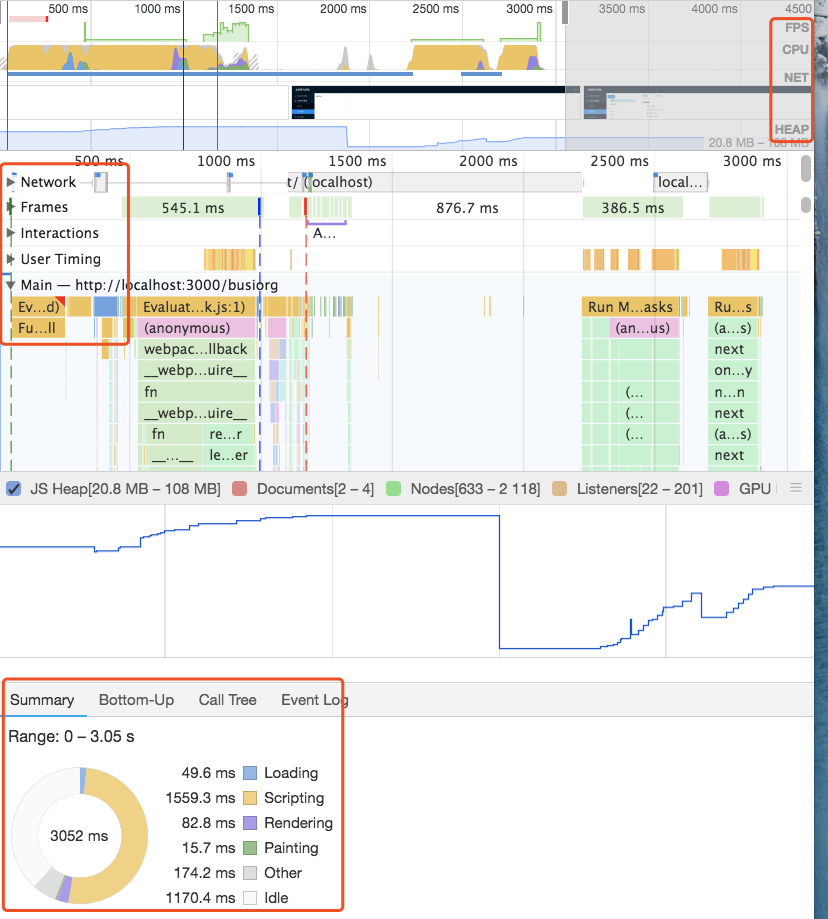828x919 pixels.
Task: Click the flame chart vertical scrollbar
Action: (x=806, y=169)
